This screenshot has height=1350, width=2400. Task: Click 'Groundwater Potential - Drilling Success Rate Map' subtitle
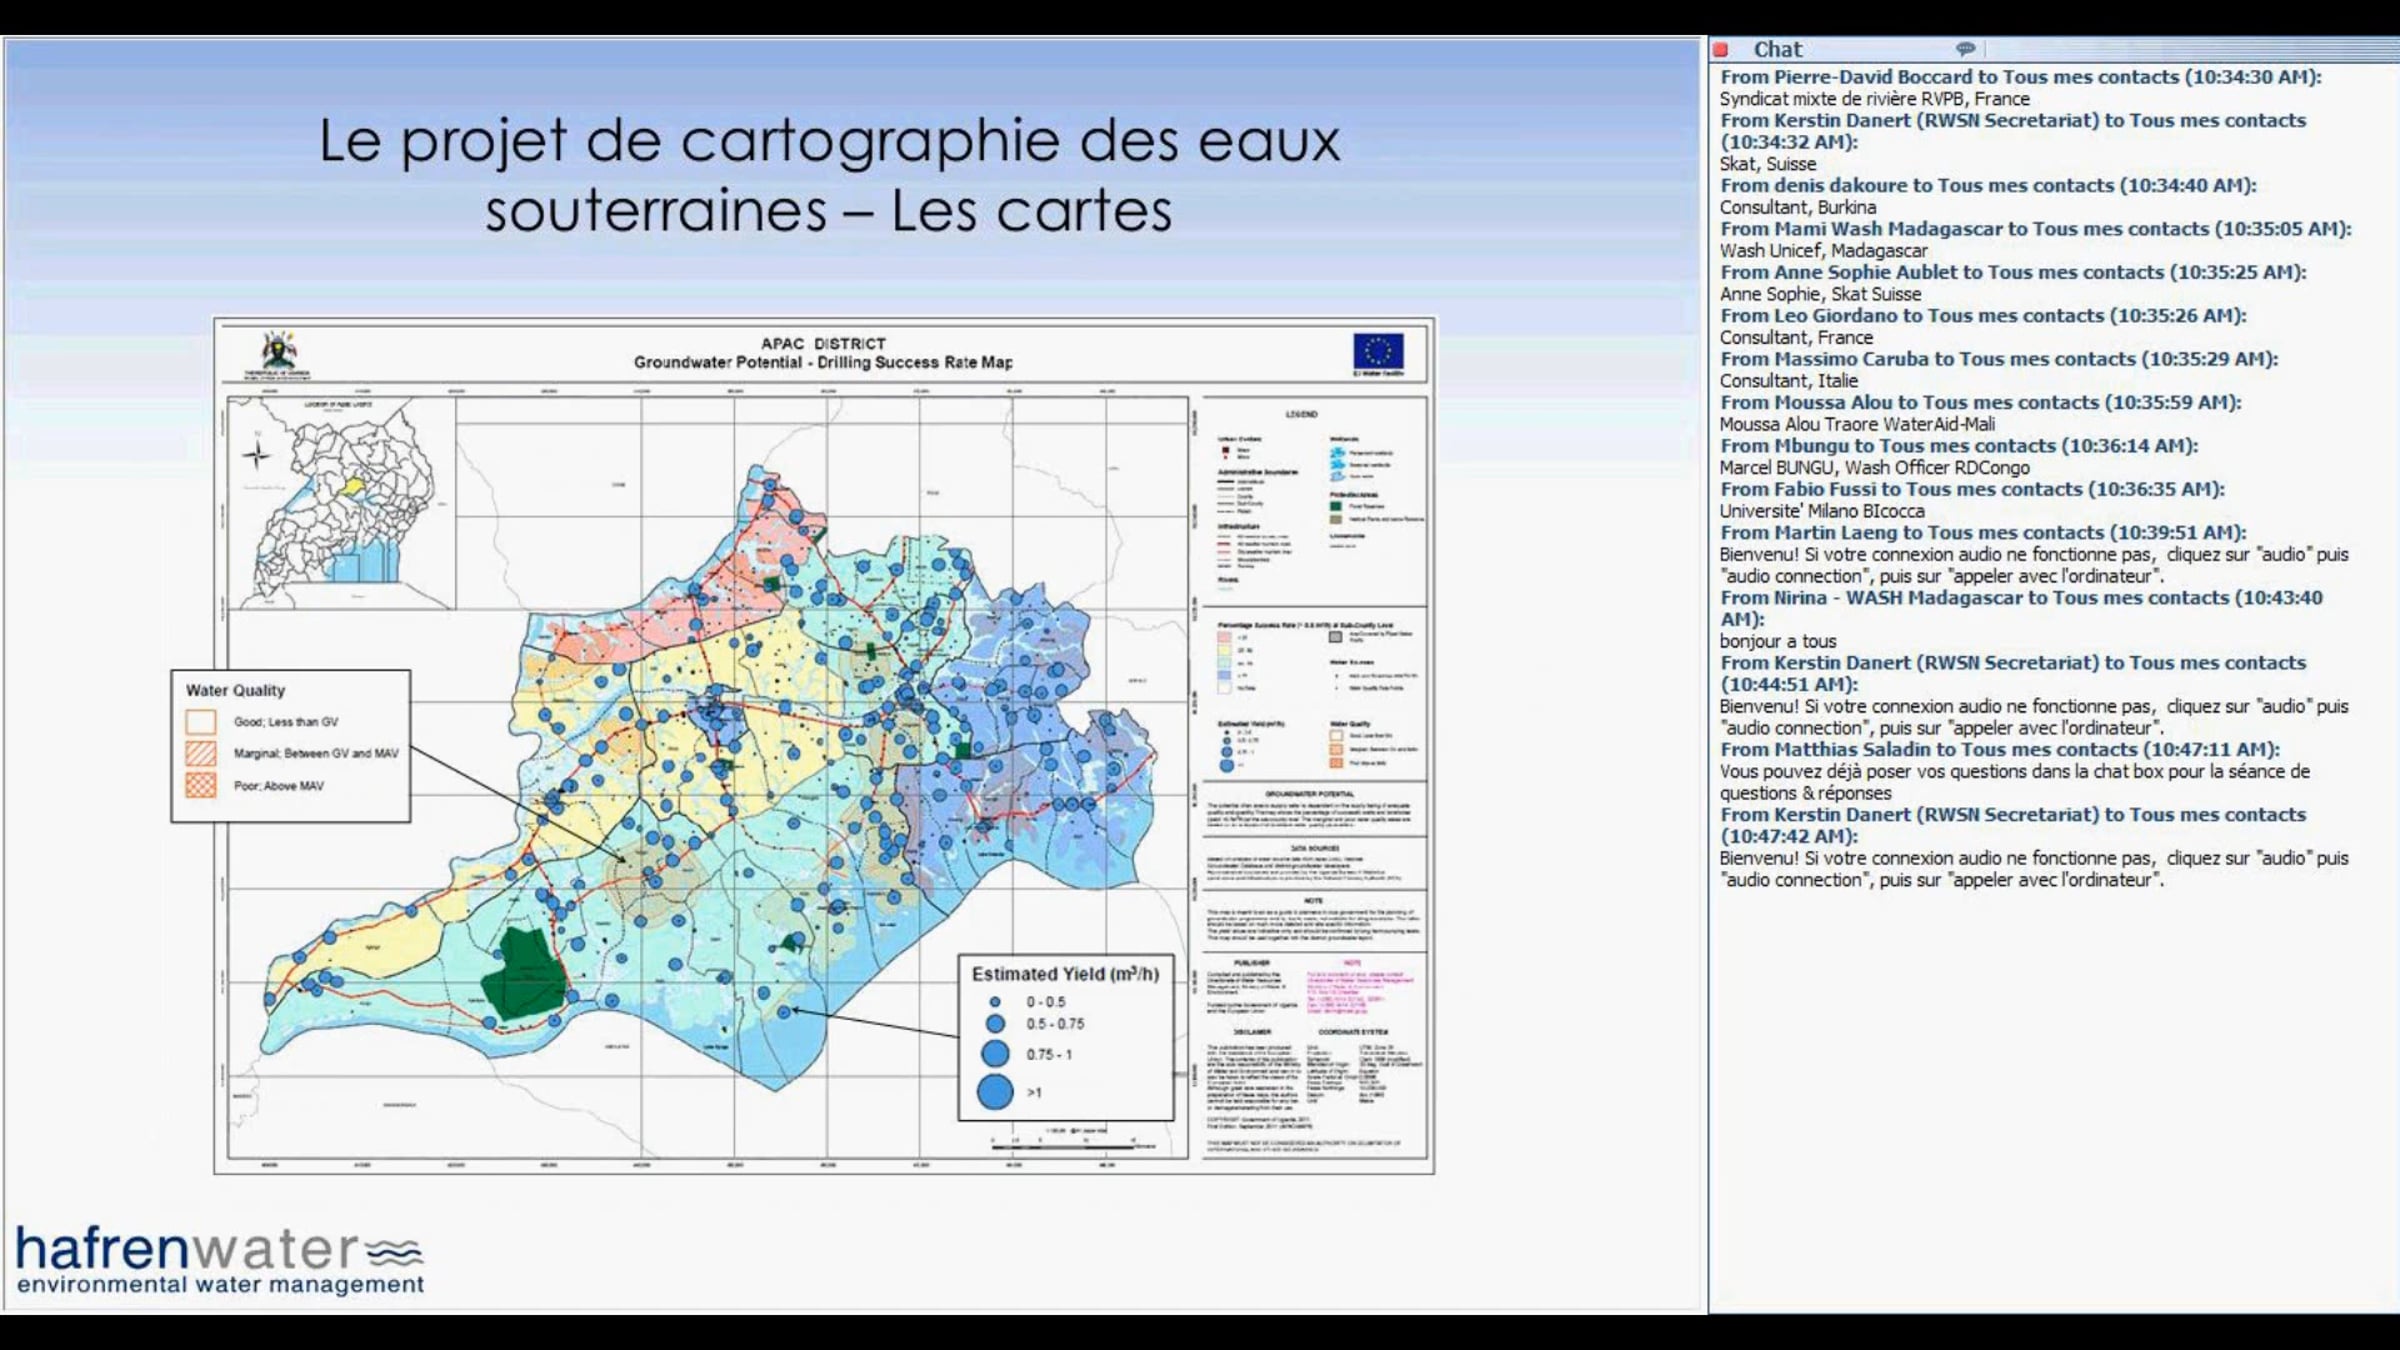[823, 362]
